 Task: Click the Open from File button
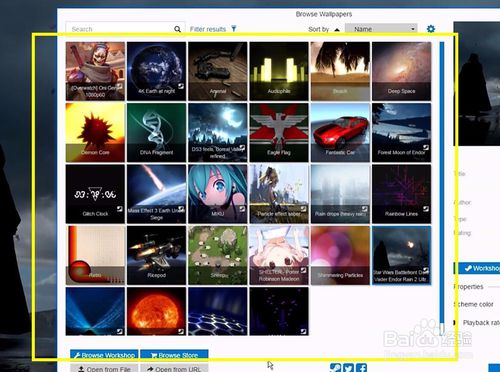tap(104, 369)
